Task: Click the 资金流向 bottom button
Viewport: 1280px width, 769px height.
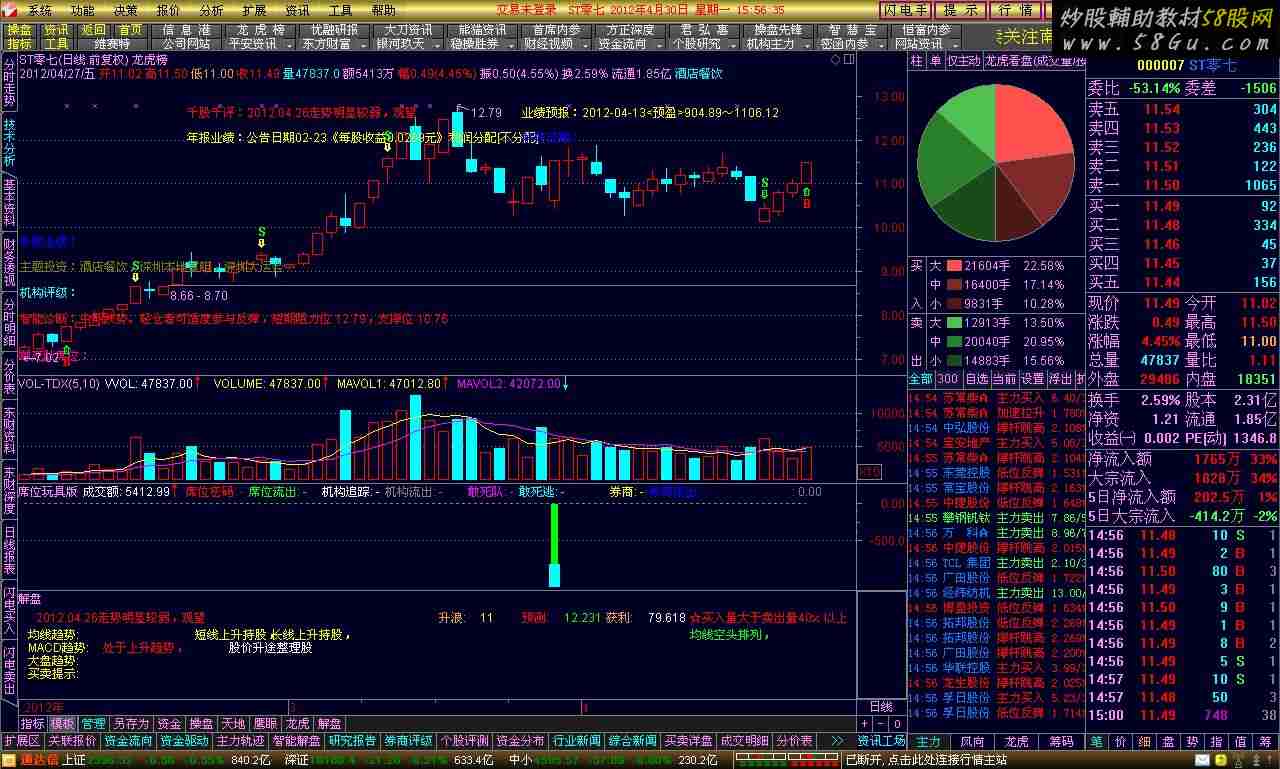Action: (x=128, y=741)
